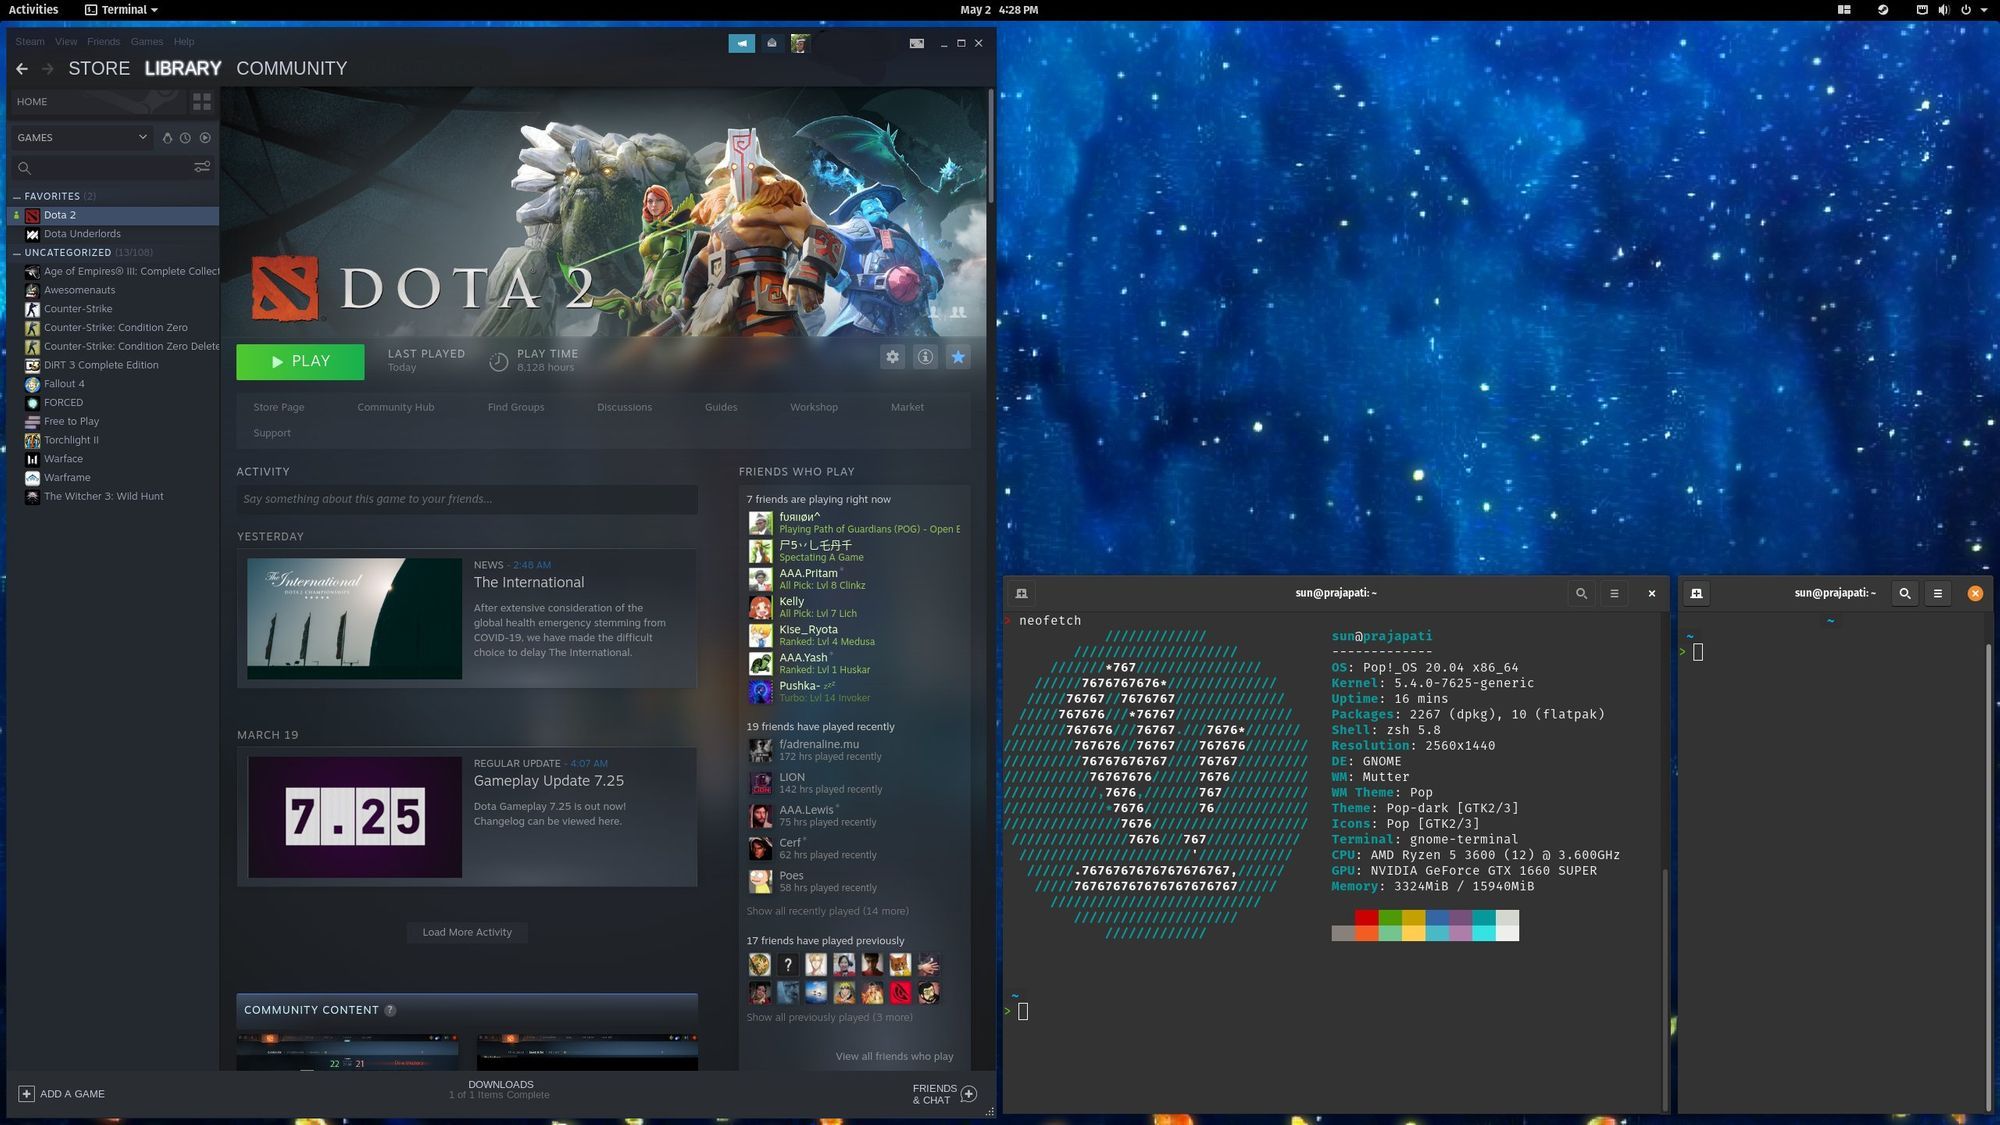2000x1125 pixels.
Task: Toggle the Linux penguin games filter
Action: (x=167, y=138)
